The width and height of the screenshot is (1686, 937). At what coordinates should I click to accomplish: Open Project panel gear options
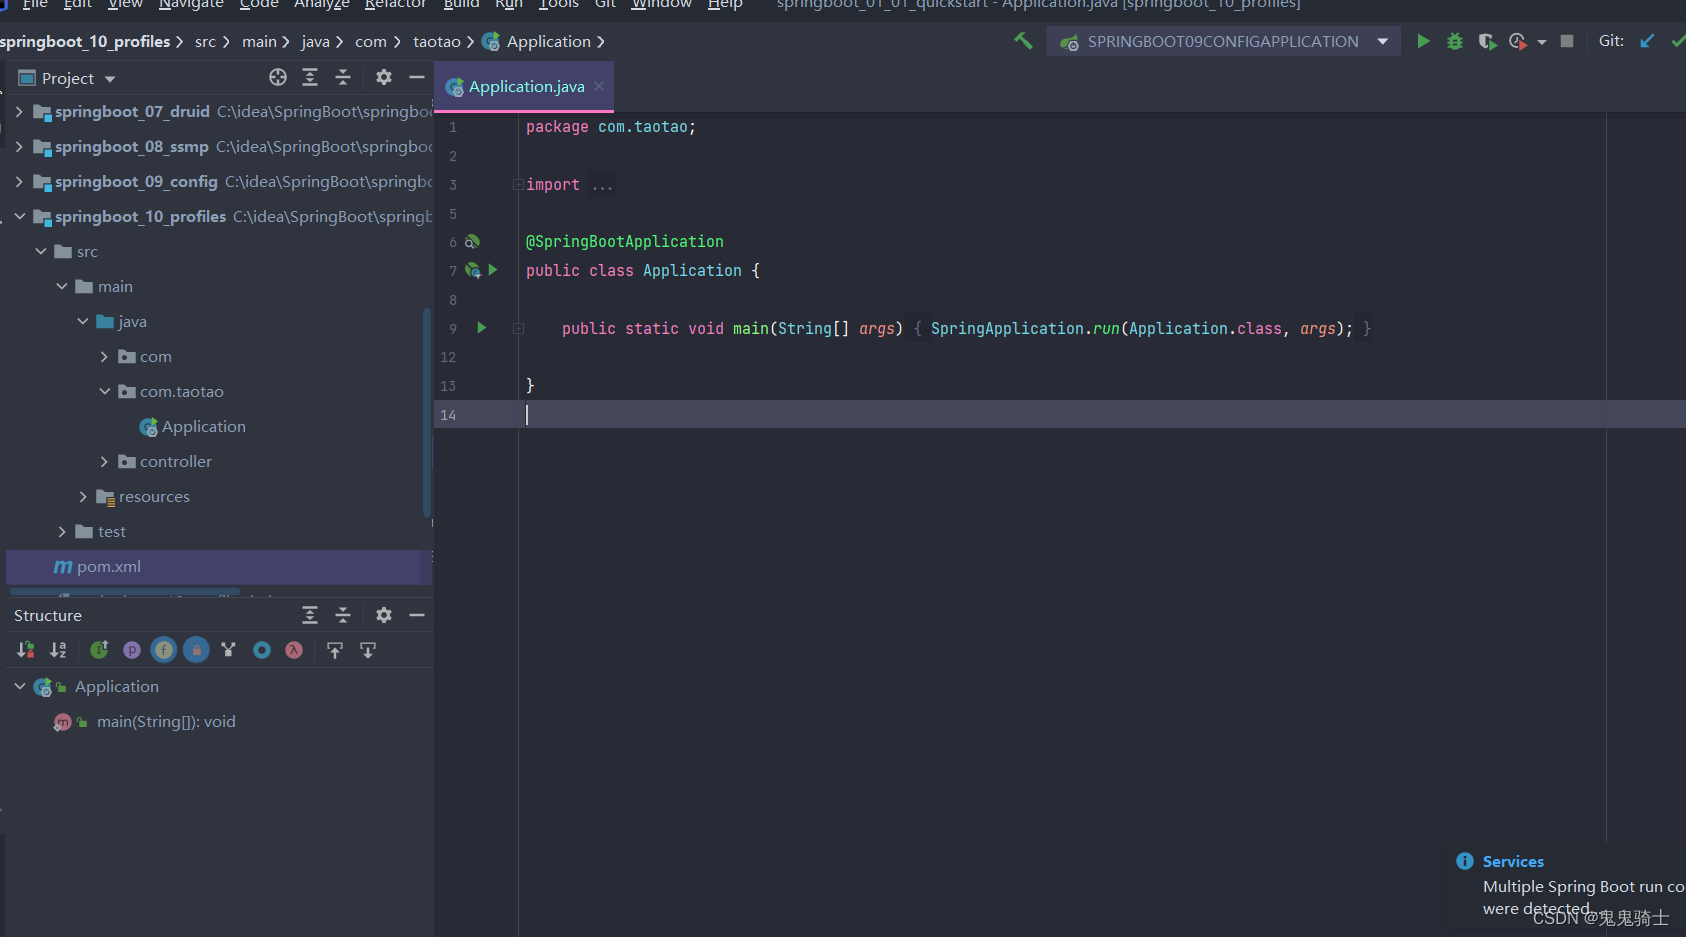pos(384,77)
